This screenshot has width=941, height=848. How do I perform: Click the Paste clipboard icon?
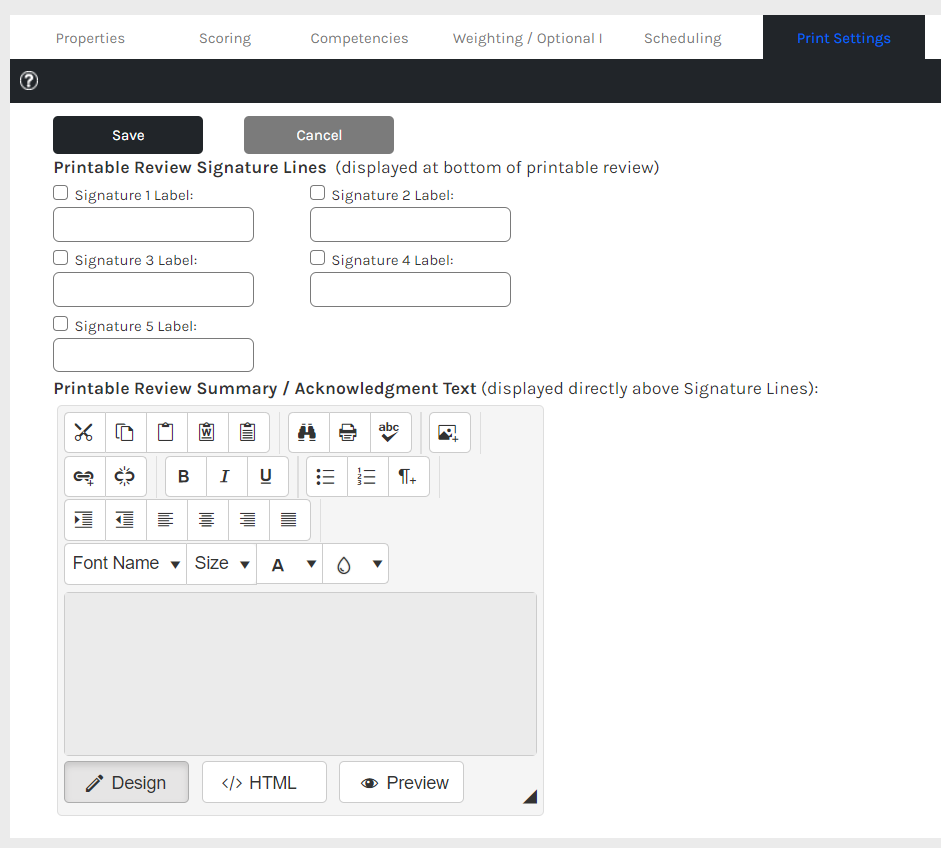tap(166, 432)
